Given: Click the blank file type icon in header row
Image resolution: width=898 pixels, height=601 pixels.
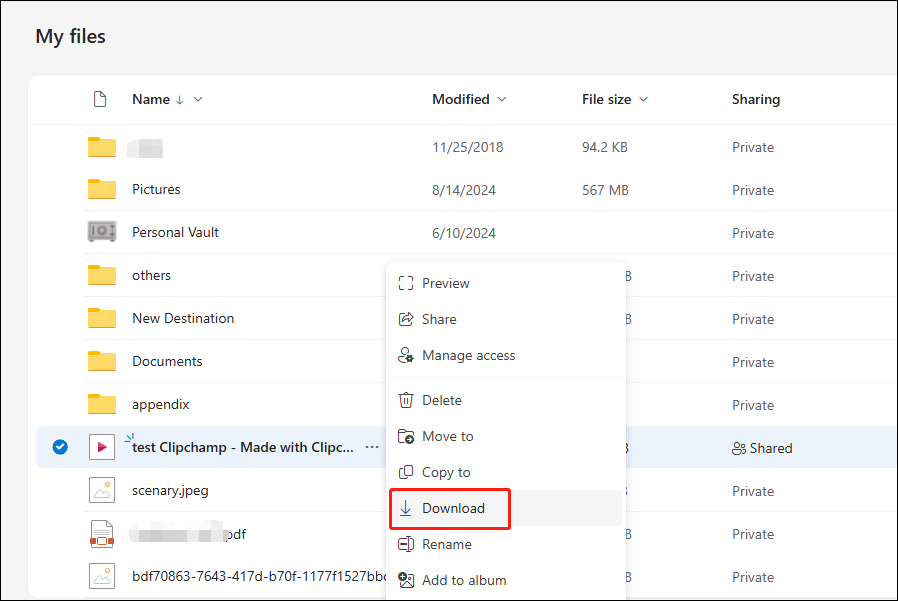Looking at the screenshot, I should (x=99, y=99).
